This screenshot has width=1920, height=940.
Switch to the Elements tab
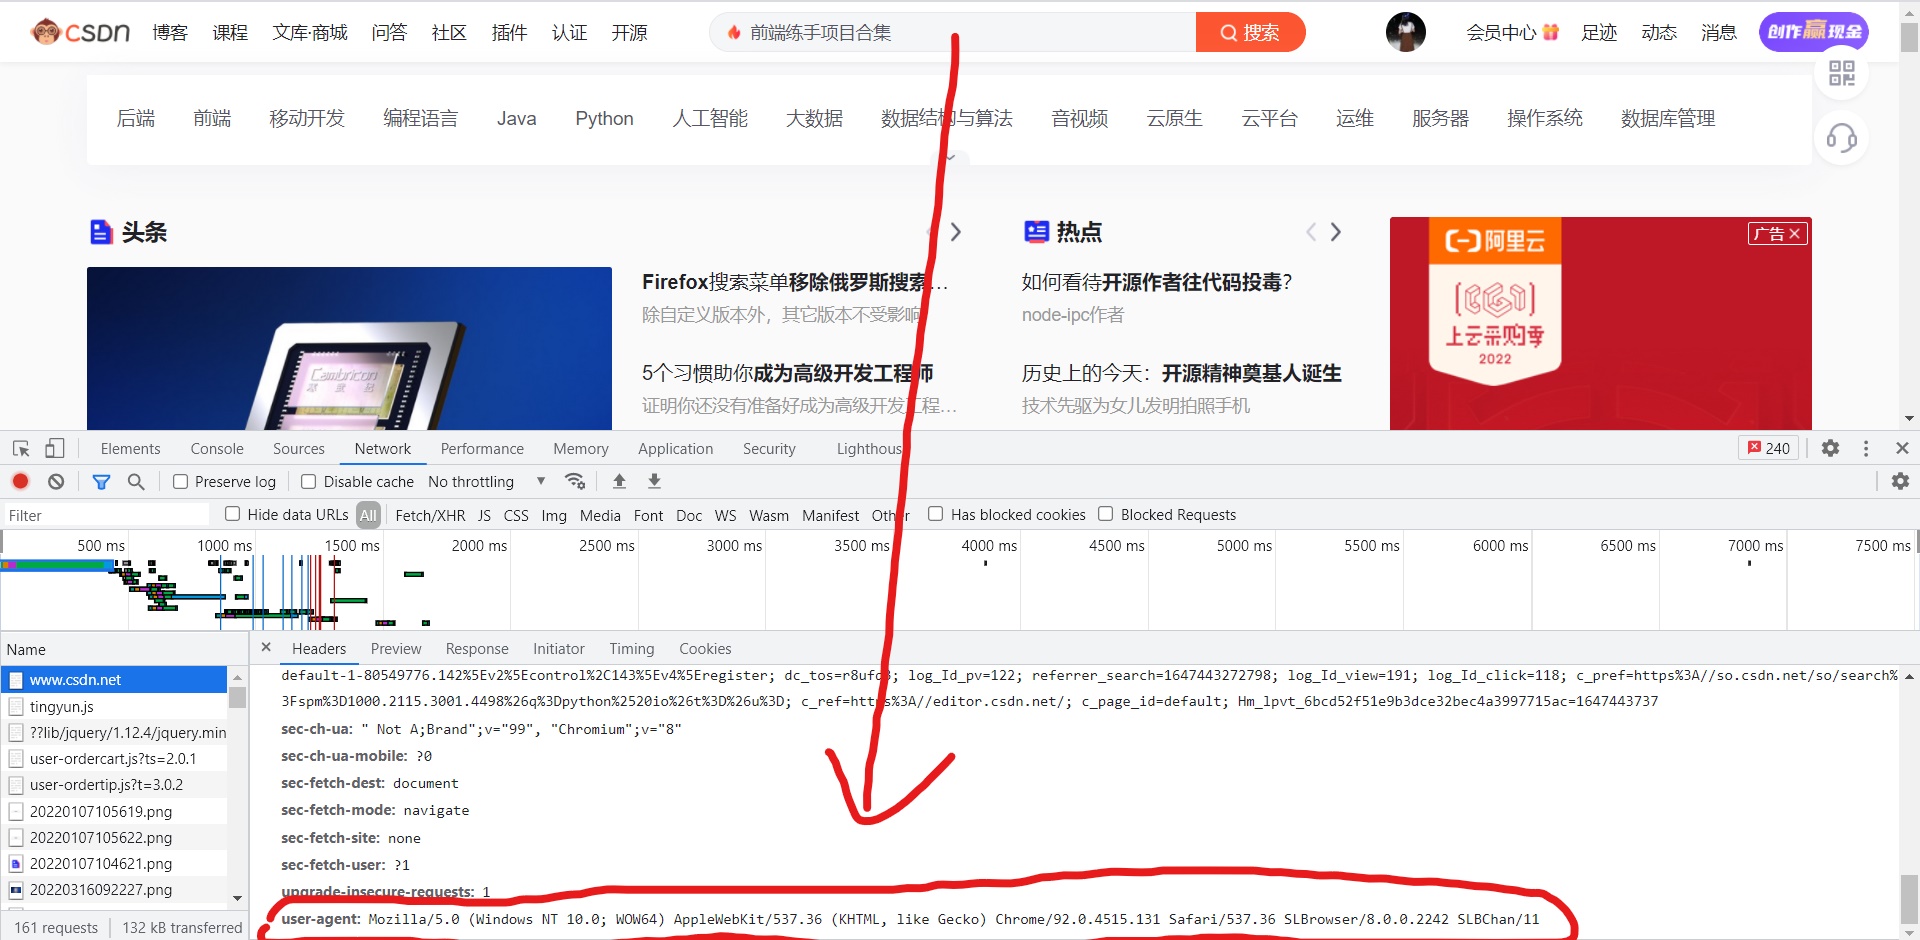(x=130, y=449)
